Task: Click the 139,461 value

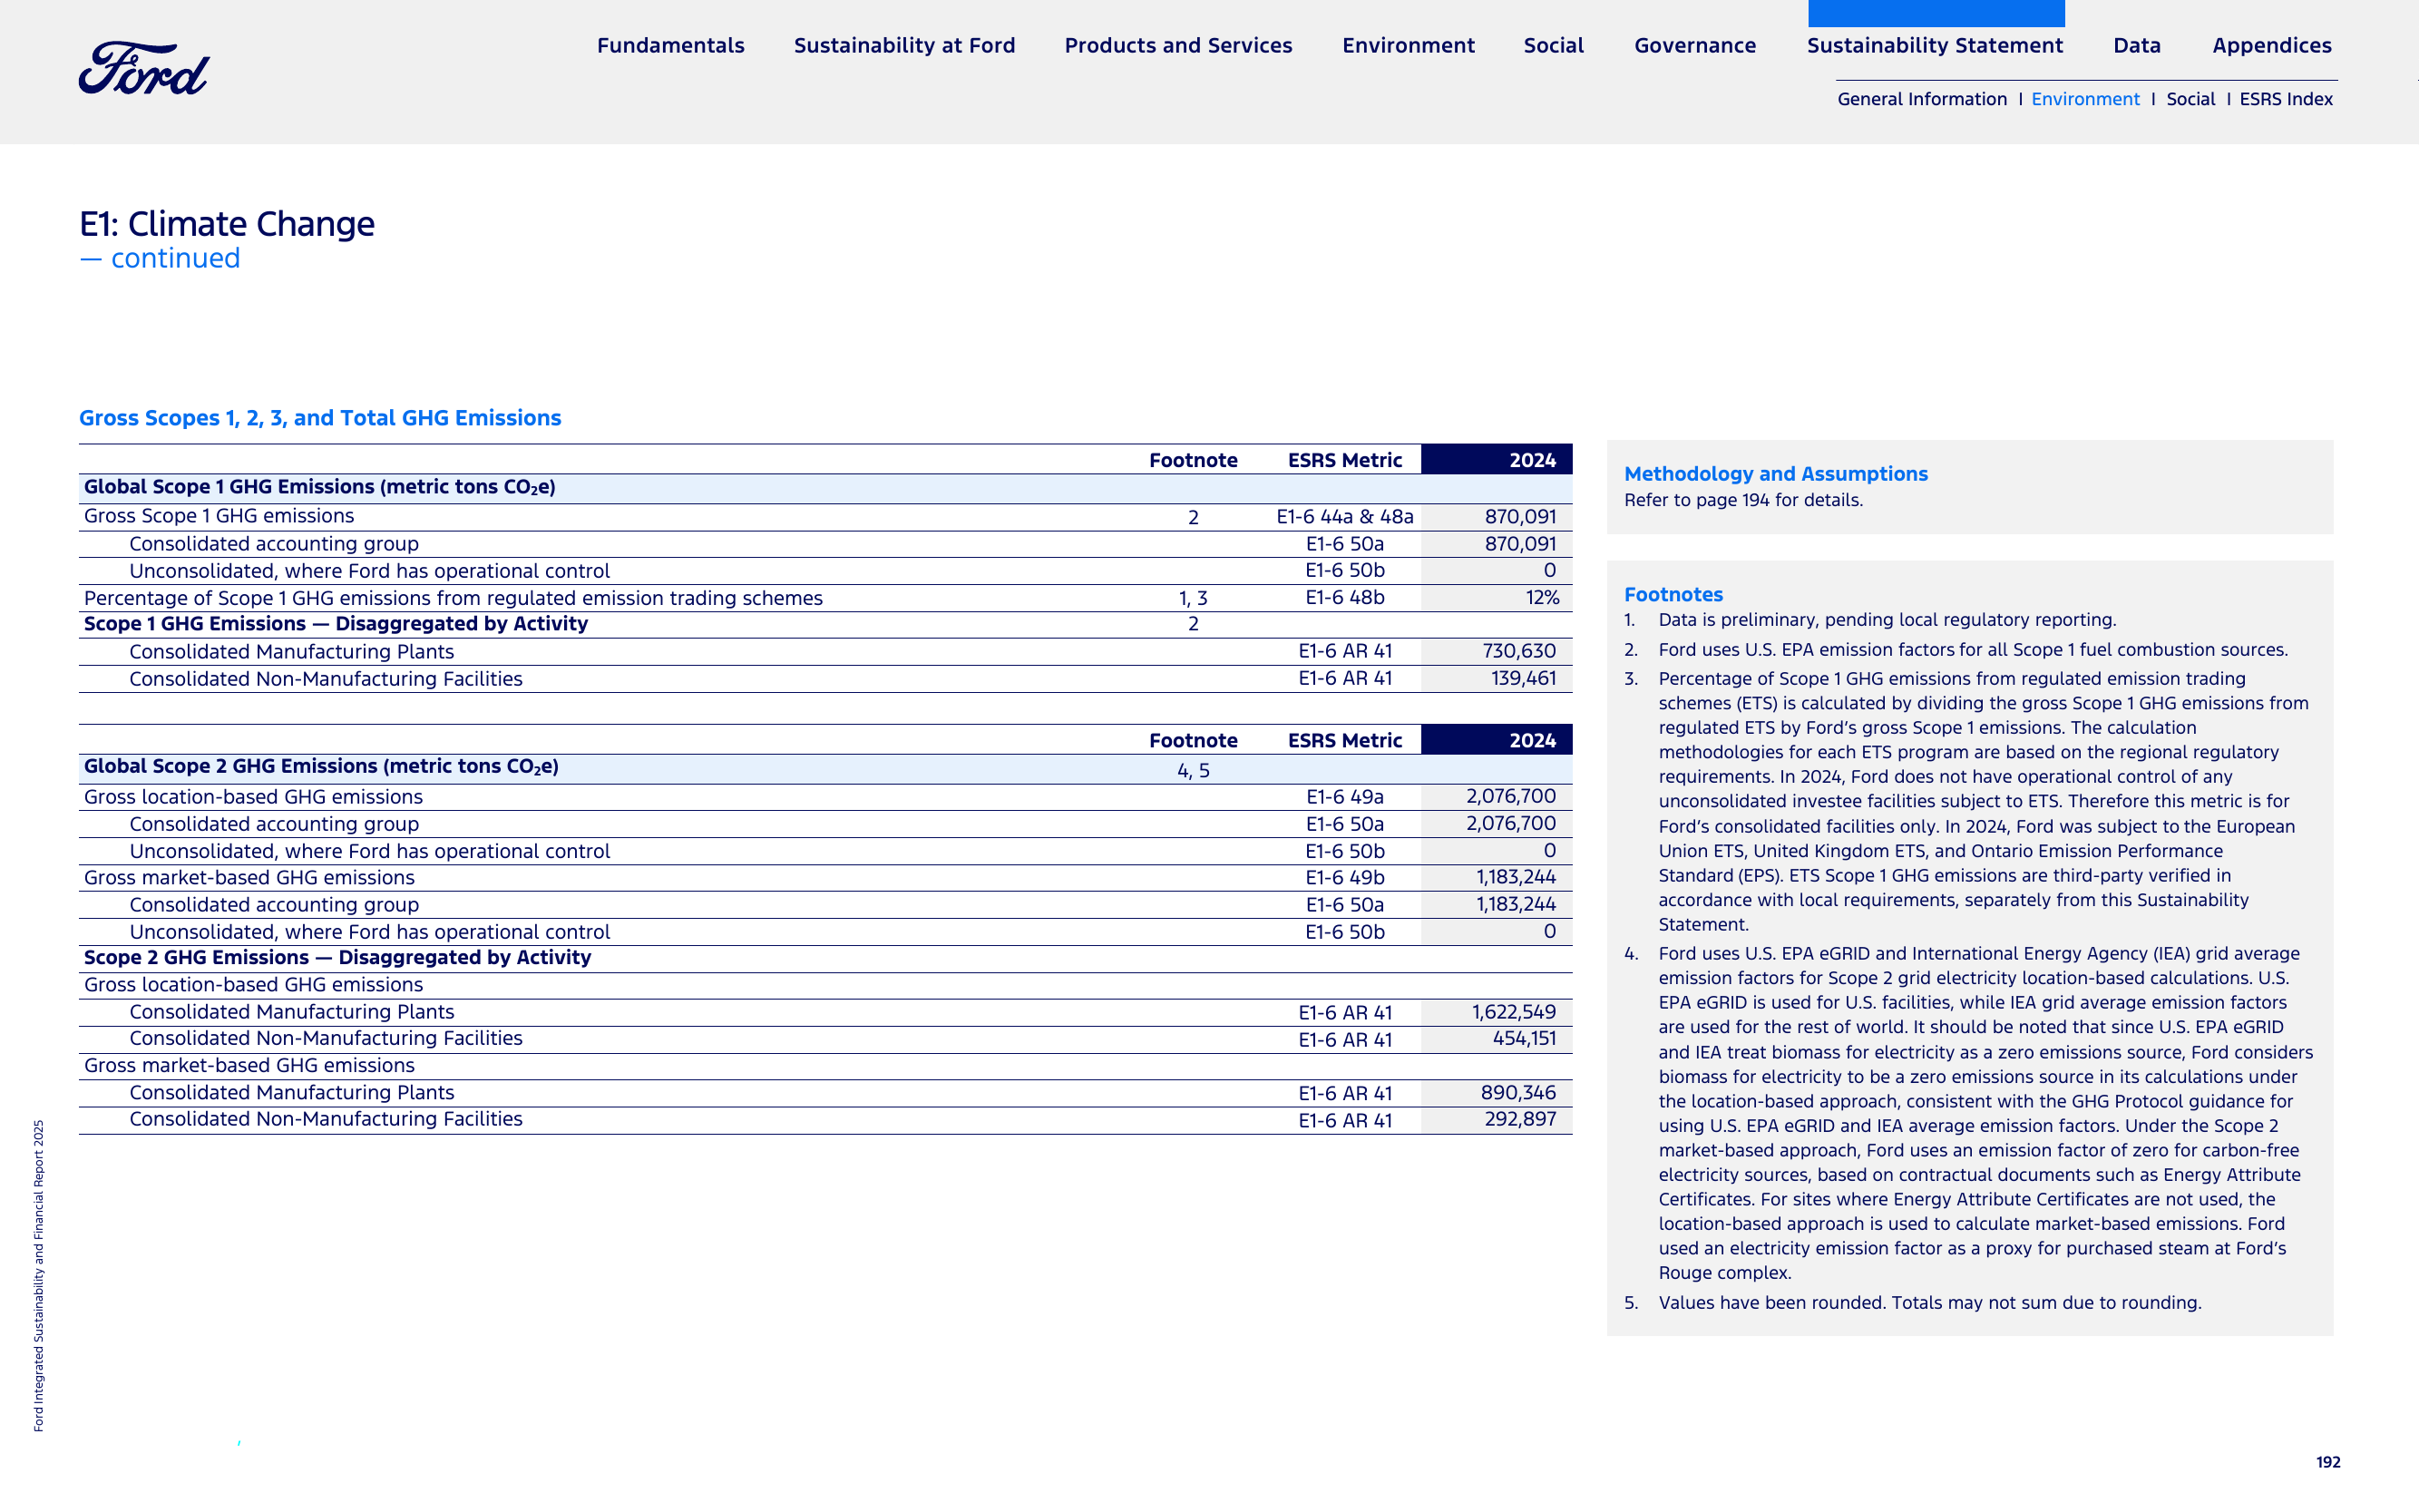Action: [1523, 678]
